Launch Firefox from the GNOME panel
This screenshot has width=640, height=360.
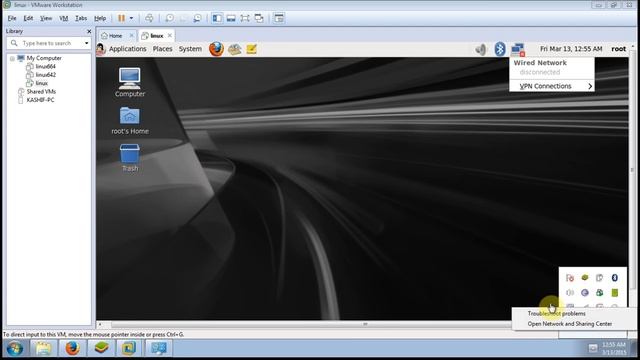pyautogui.click(x=216, y=49)
